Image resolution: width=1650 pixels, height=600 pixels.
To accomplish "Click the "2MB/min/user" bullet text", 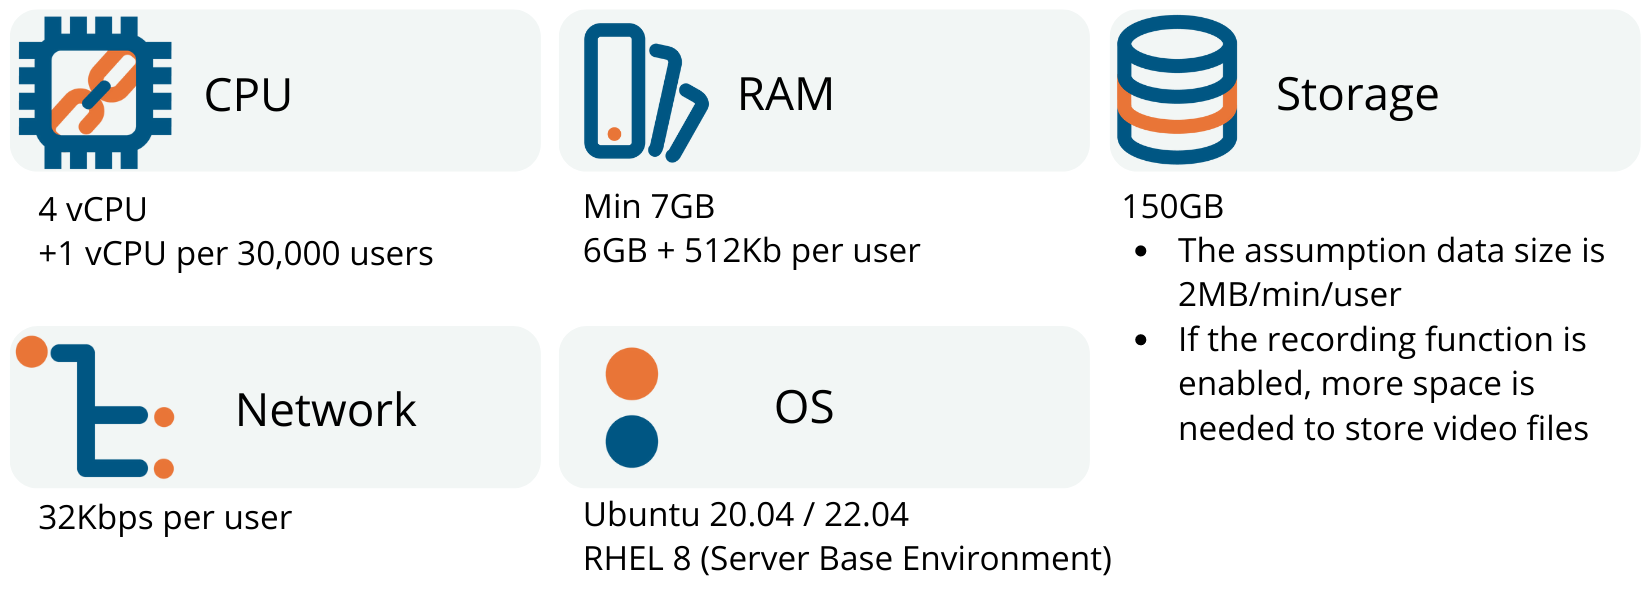I will [1392, 272].
